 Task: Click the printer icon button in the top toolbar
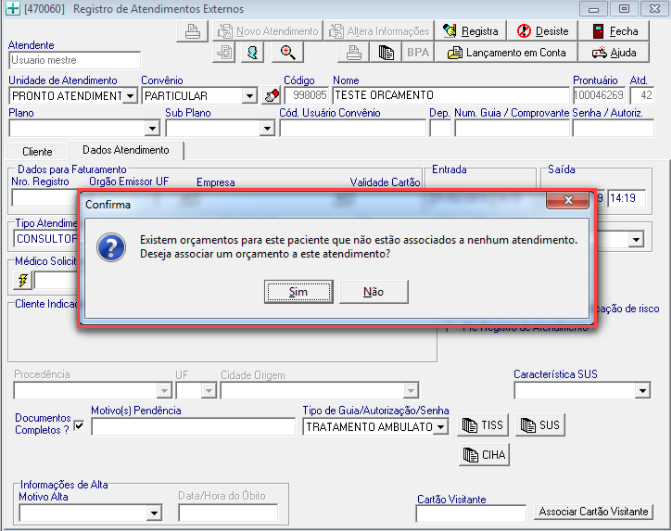(192, 31)
